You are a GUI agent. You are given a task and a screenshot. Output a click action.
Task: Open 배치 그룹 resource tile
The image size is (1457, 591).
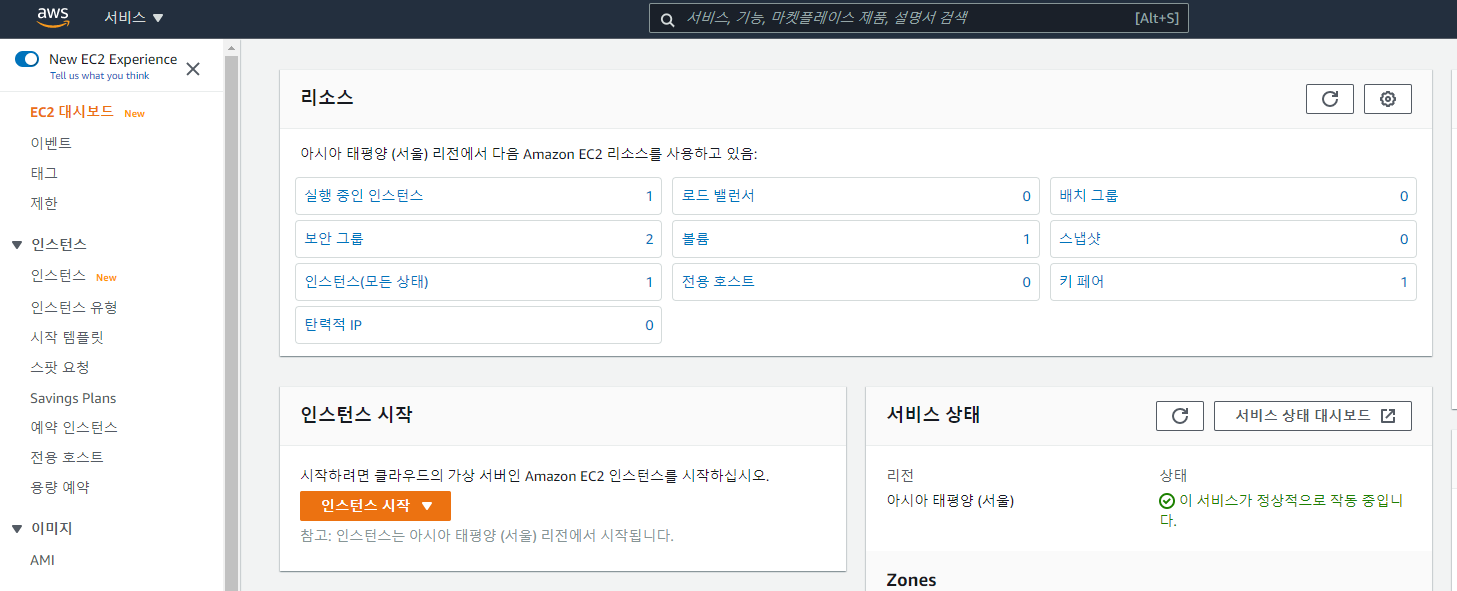point(1233,196)
